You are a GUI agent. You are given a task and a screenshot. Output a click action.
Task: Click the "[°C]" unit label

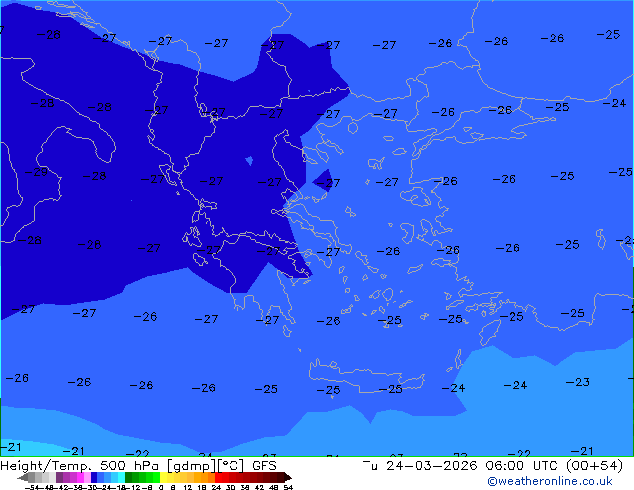point(231,466)
